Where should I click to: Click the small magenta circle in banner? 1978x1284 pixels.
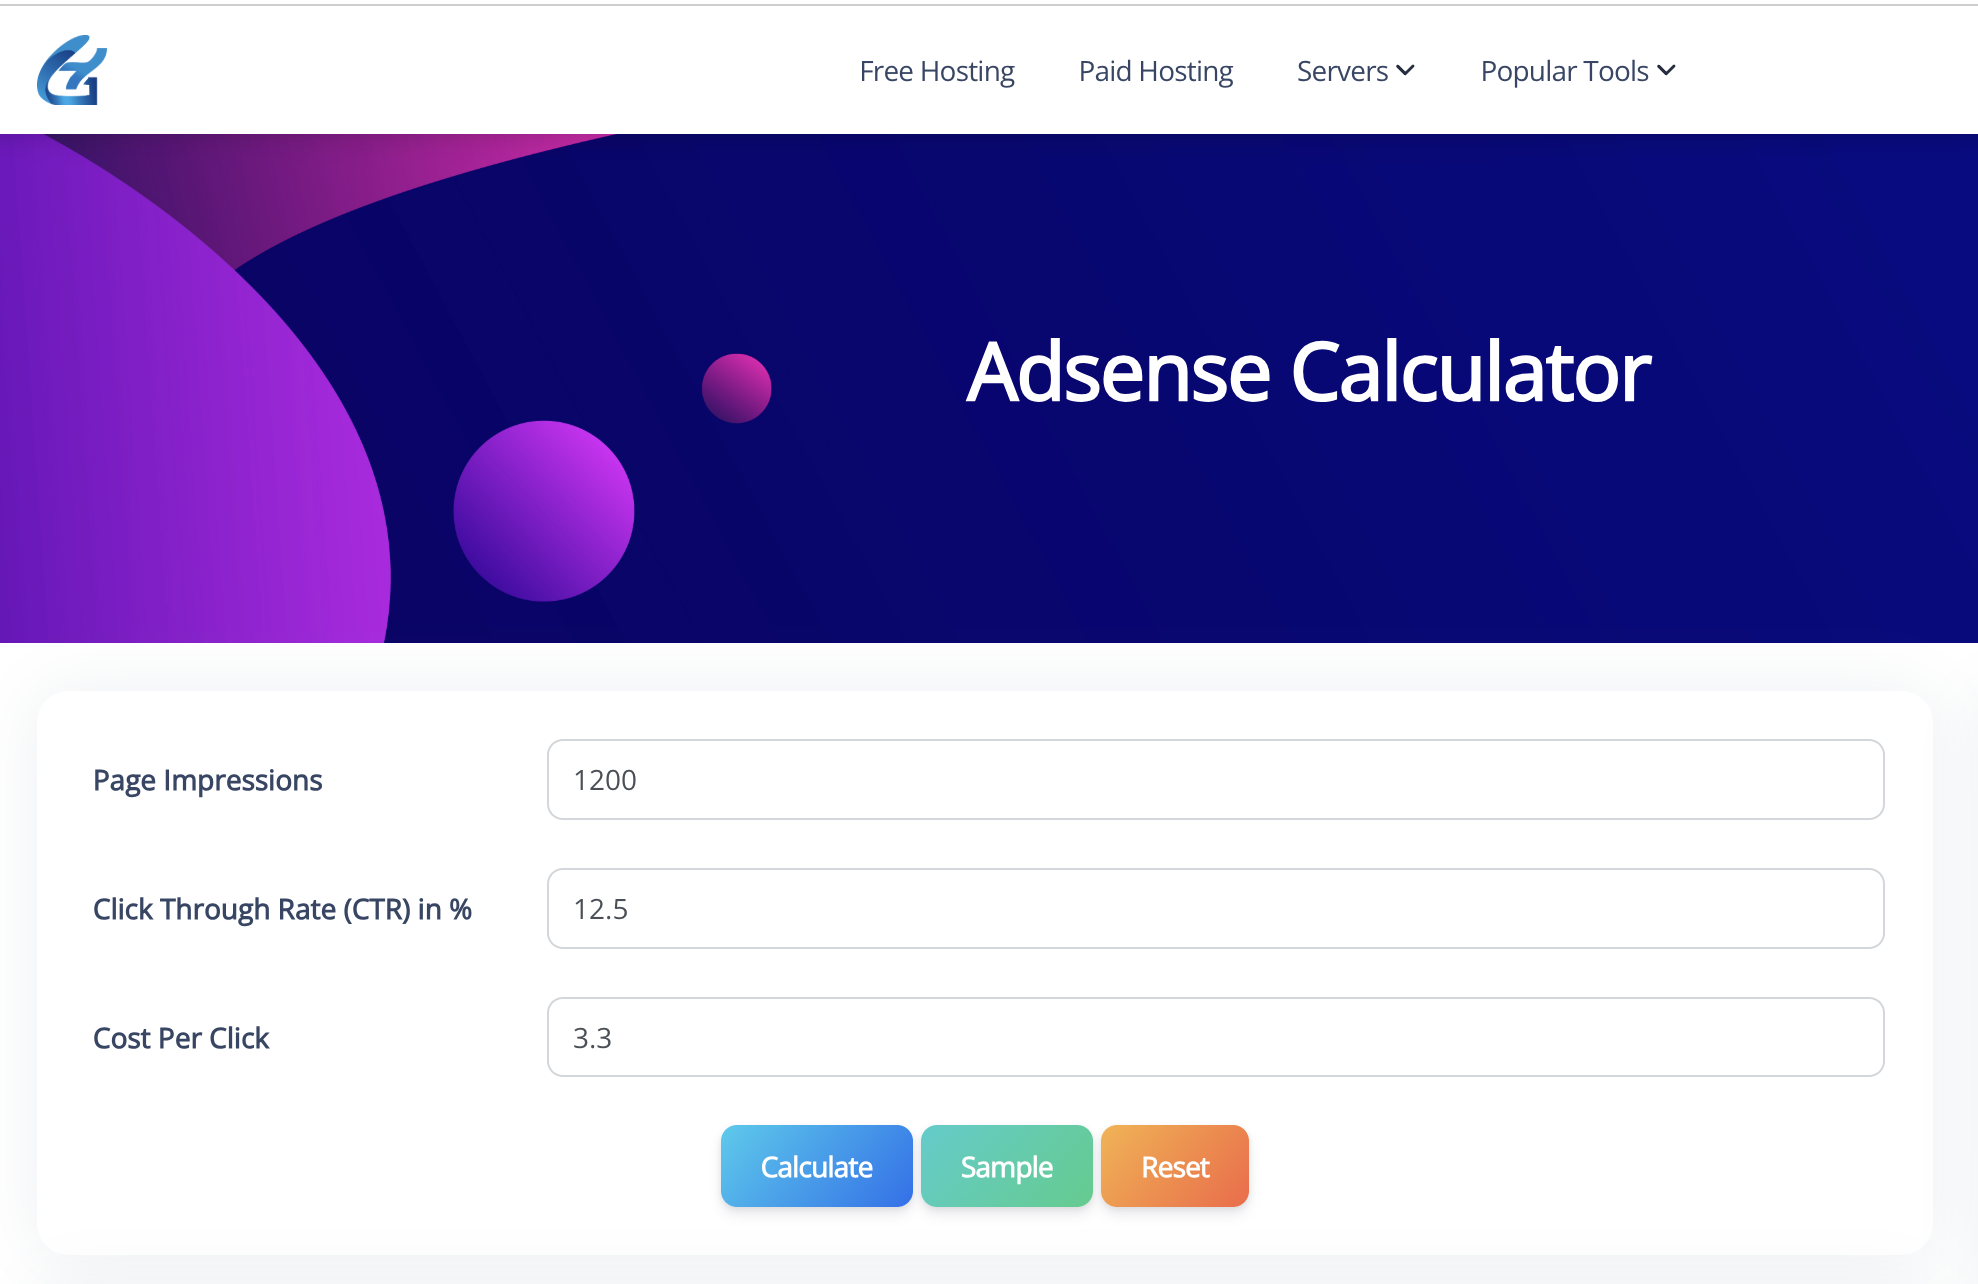736,388
